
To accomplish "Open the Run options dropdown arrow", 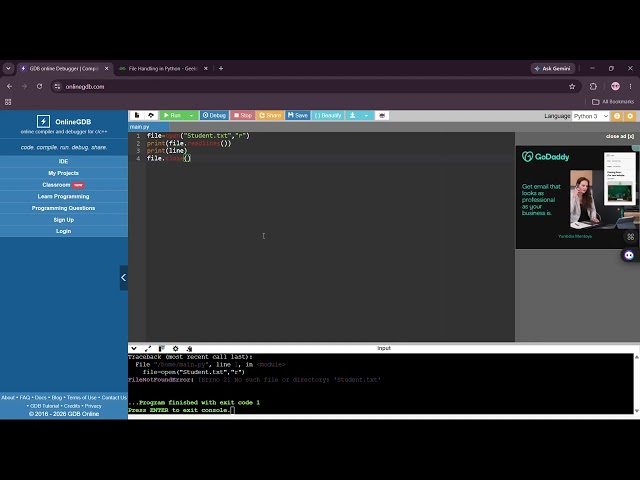I will pyautogui.click(x=191, y=116).
